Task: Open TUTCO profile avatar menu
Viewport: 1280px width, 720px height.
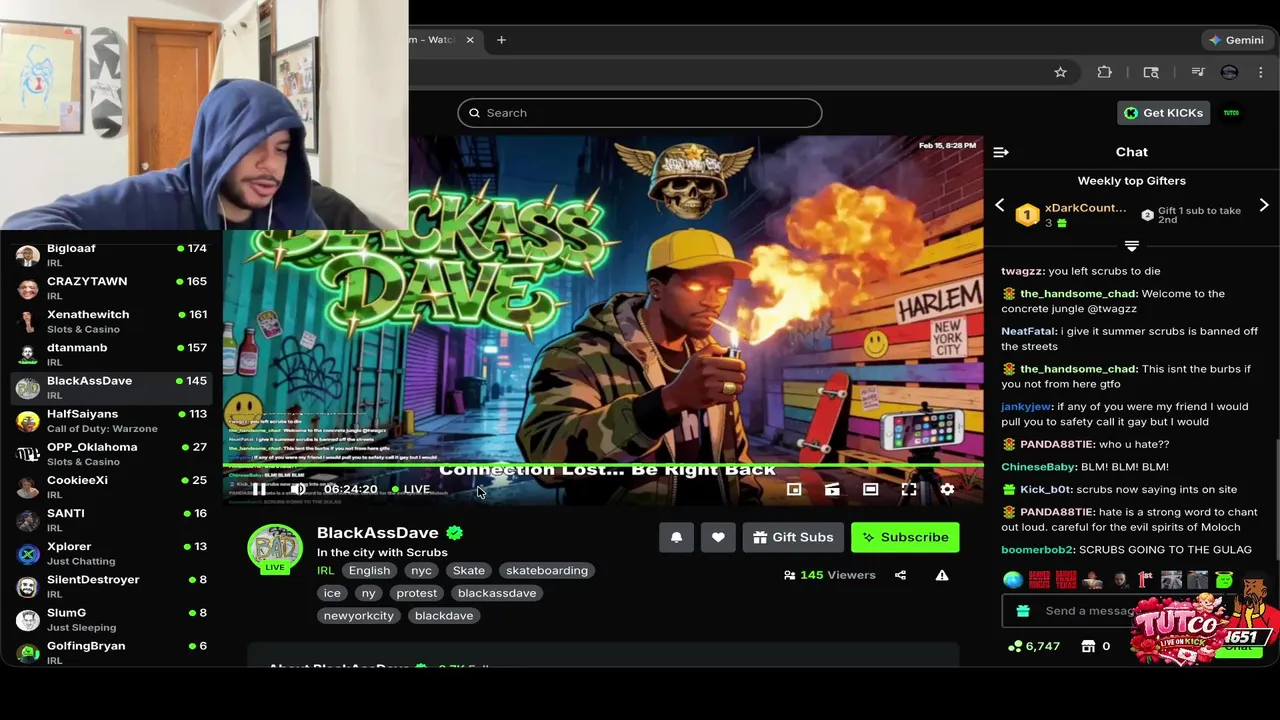Action: 1232,113
